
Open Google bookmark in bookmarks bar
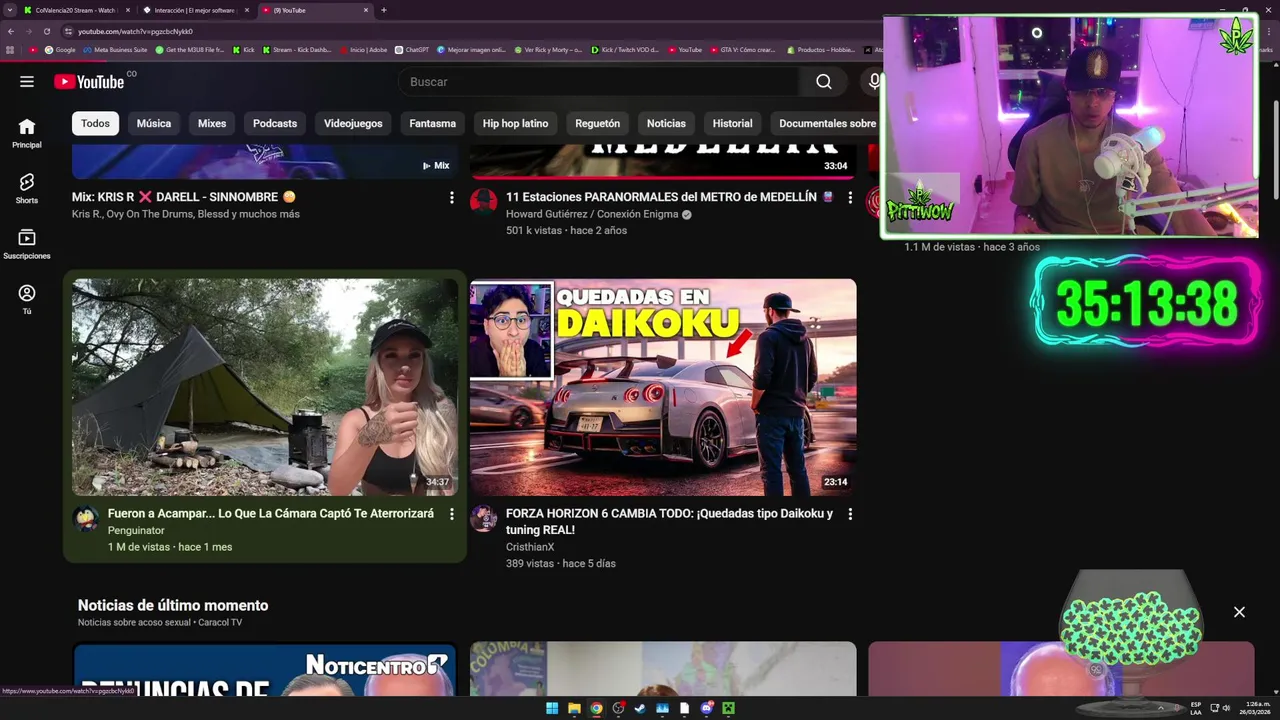[x=60, y=50]
